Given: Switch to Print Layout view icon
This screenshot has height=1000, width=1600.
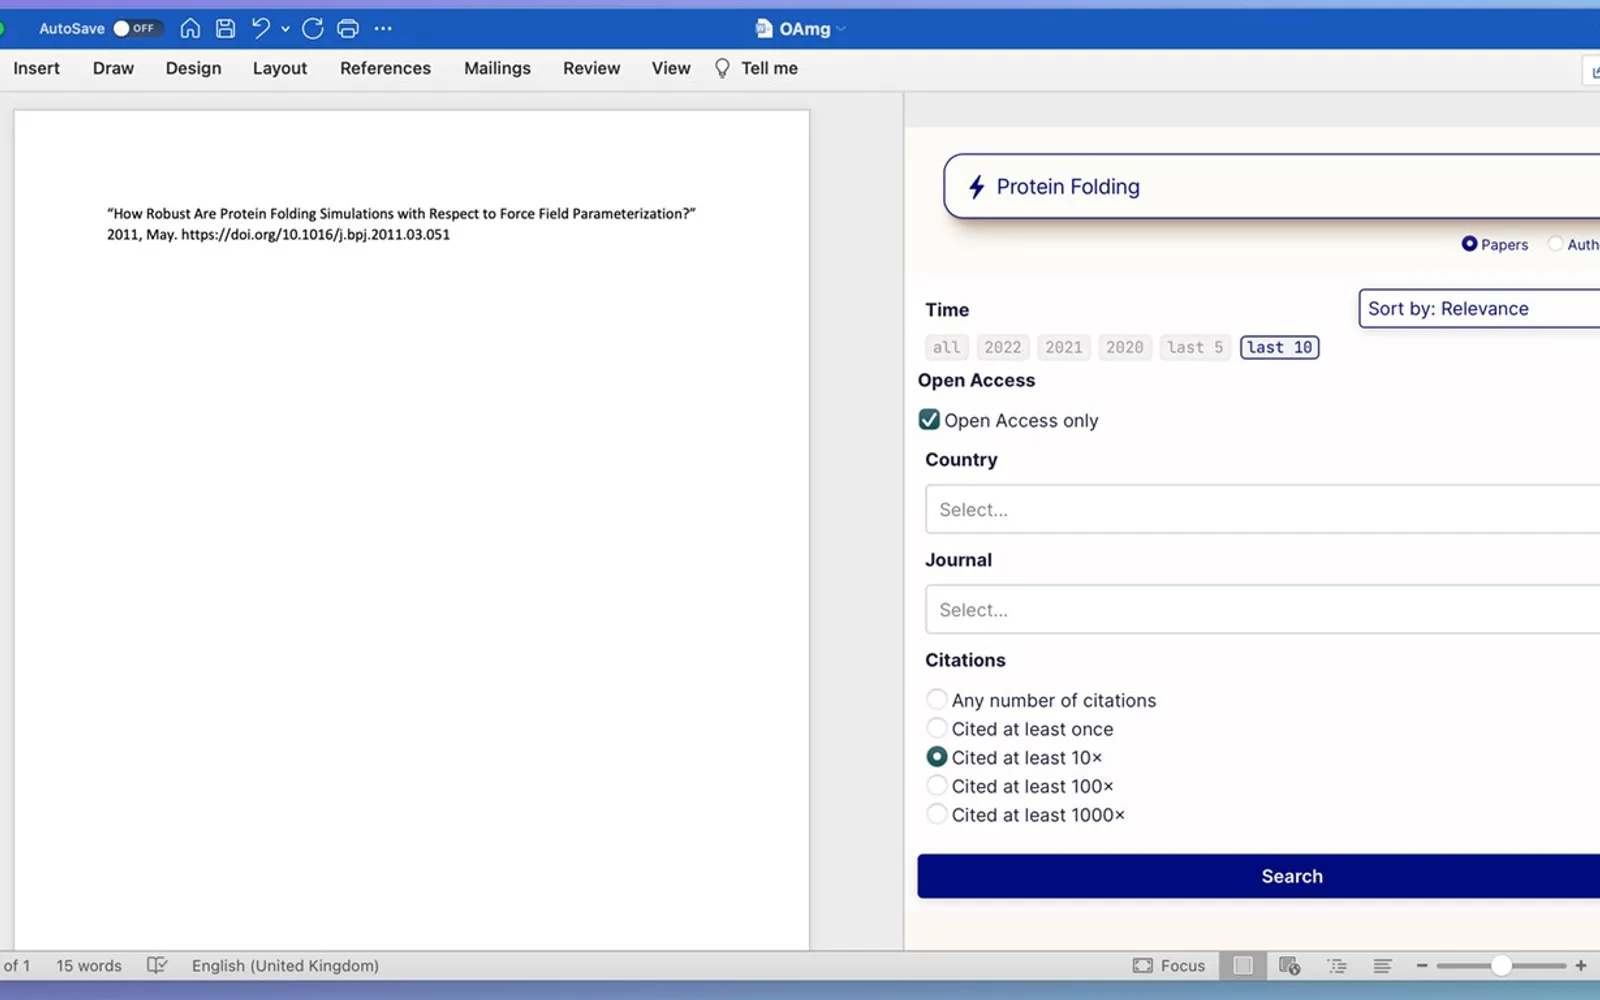Looking at the screenshot, I should click(x=1243, y=965).
